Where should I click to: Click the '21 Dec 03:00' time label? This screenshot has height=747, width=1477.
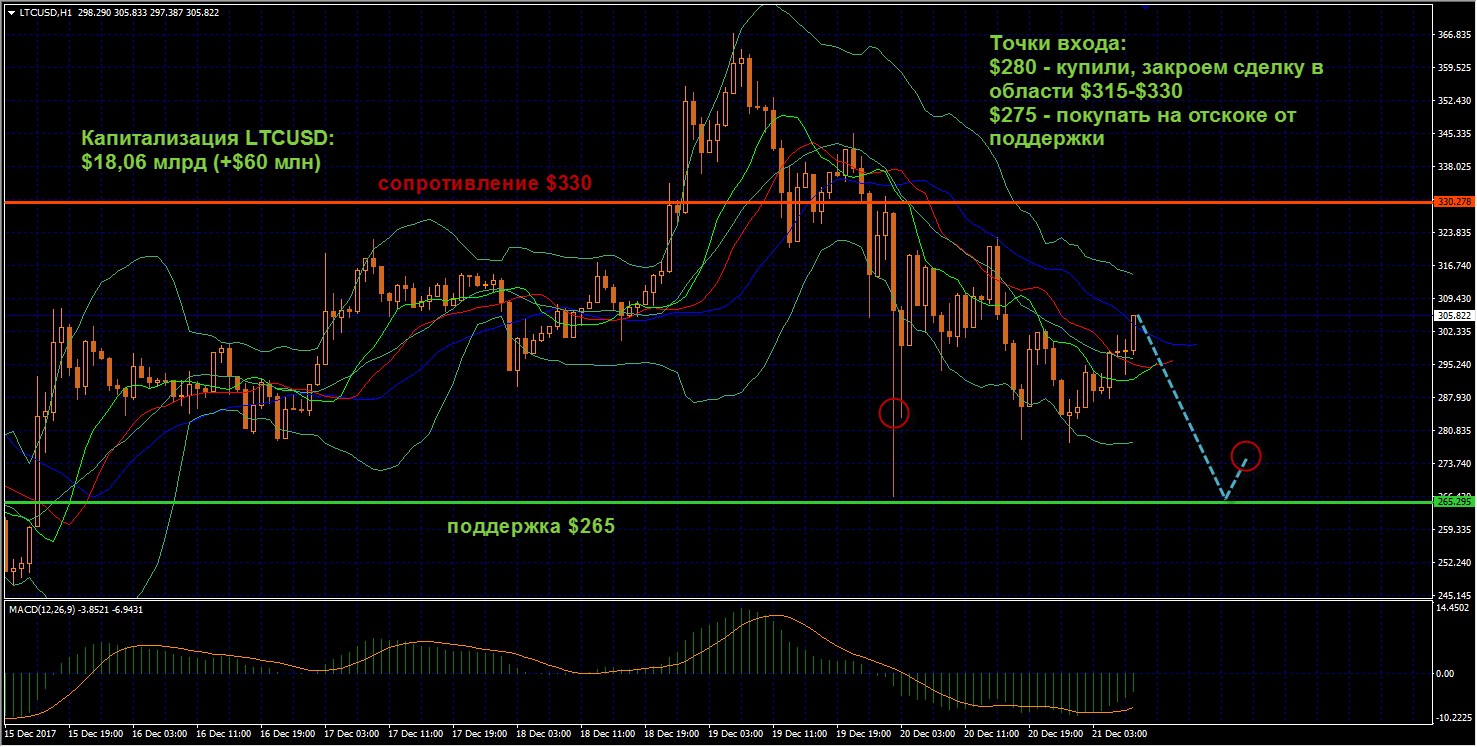[x=1118, y=734]
